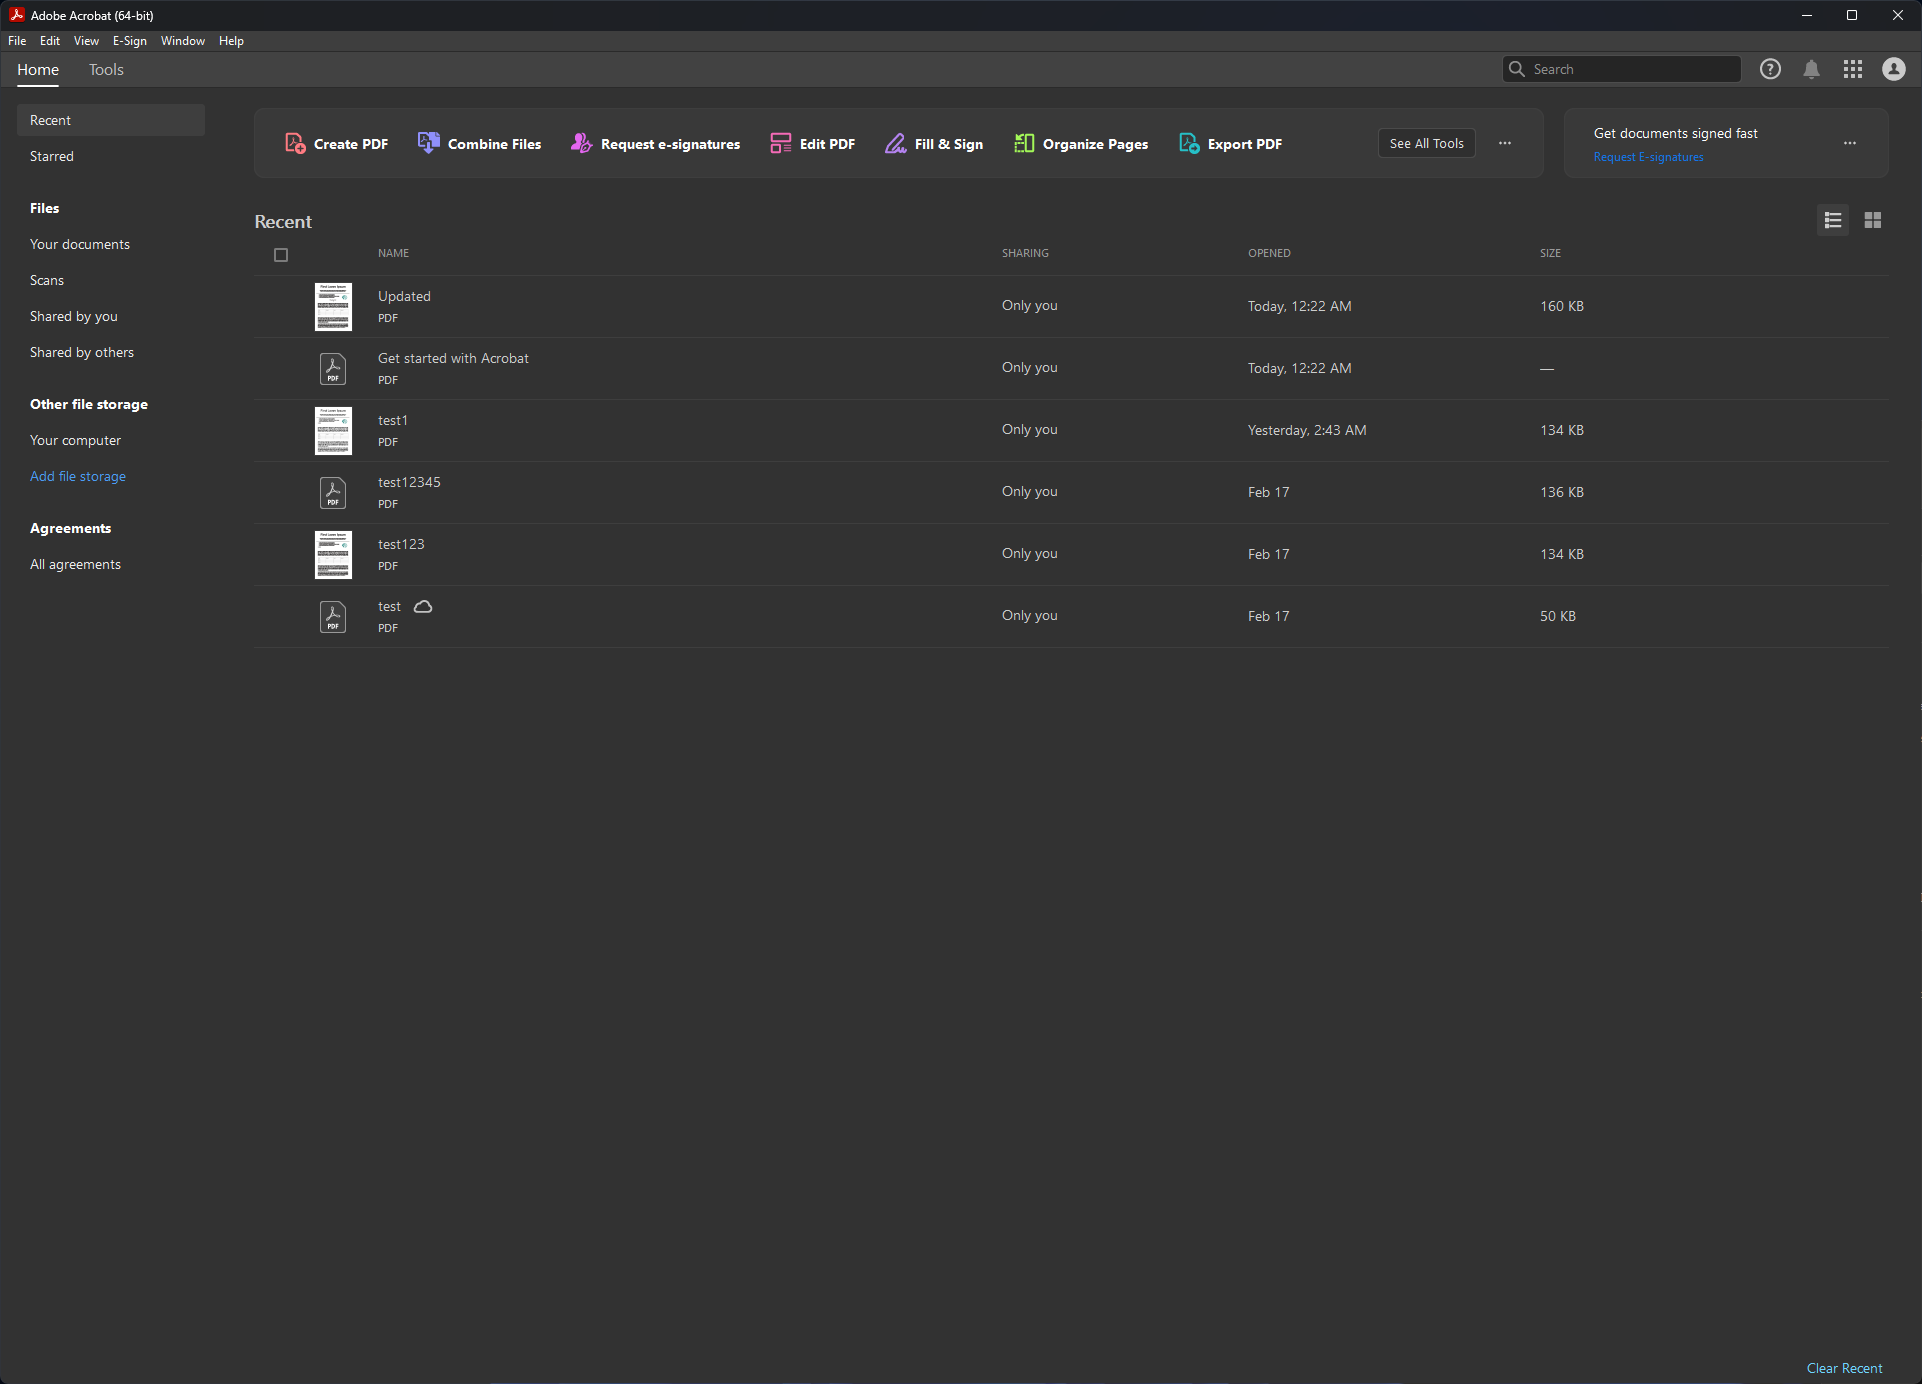Image resolution: width=1922 pixels, height=1384 pixels.
Task: Open the Combine Files tool
Action: tap(480, 143)
